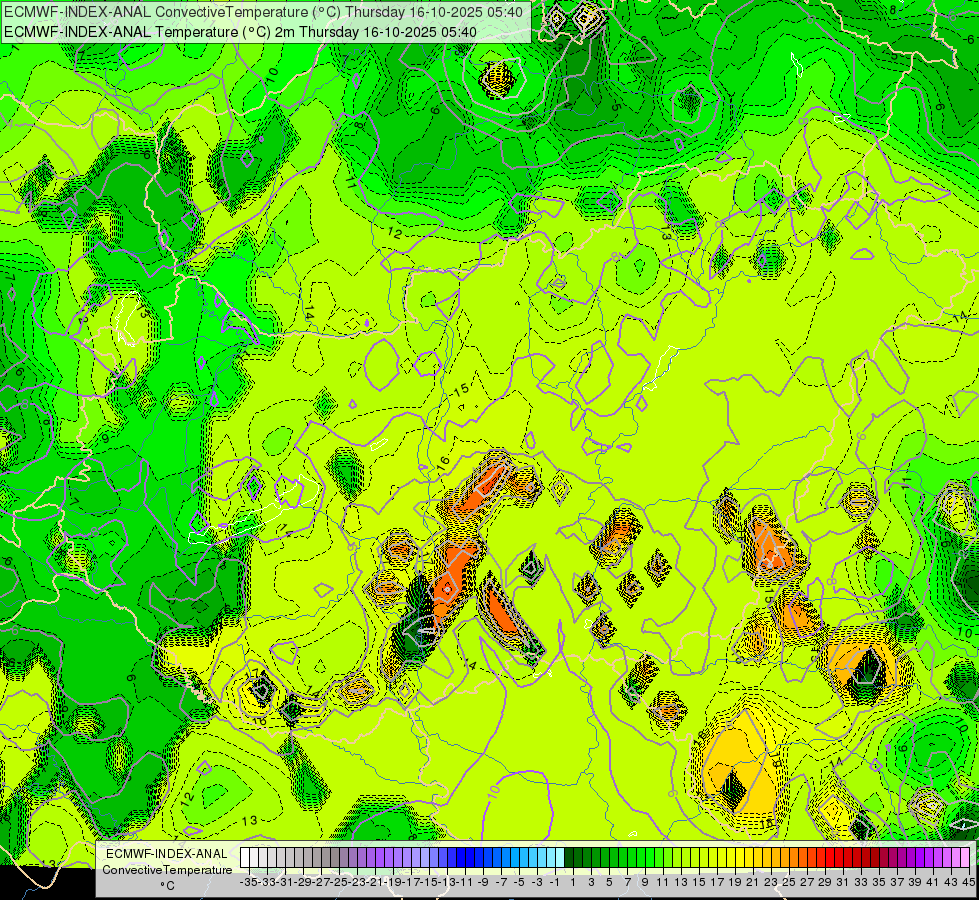Click the 16 contour label on the map
Image resolution: width=979 pixels, height=900 pixels.
coord(442,462)
